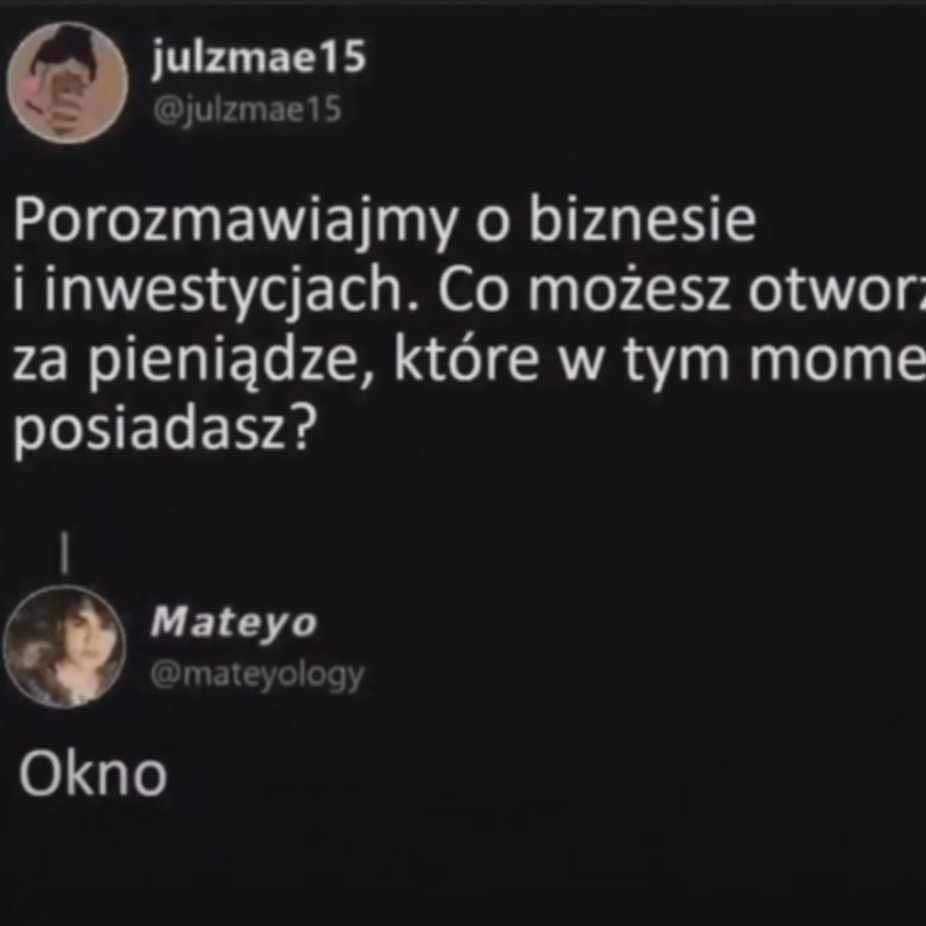Click the Mateyo display name
This screenshot has height=926, width=926.
tap(234, 623)
